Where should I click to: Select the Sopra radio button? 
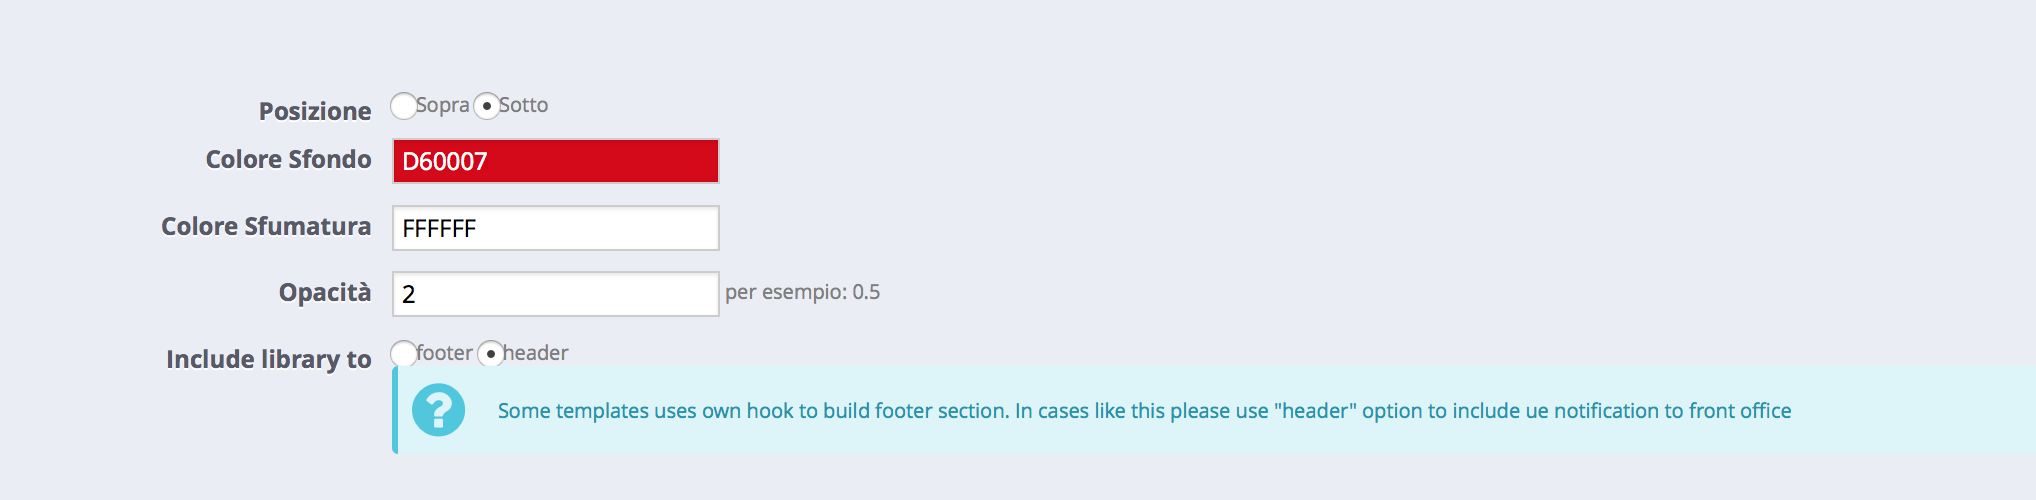coord(404,106)
